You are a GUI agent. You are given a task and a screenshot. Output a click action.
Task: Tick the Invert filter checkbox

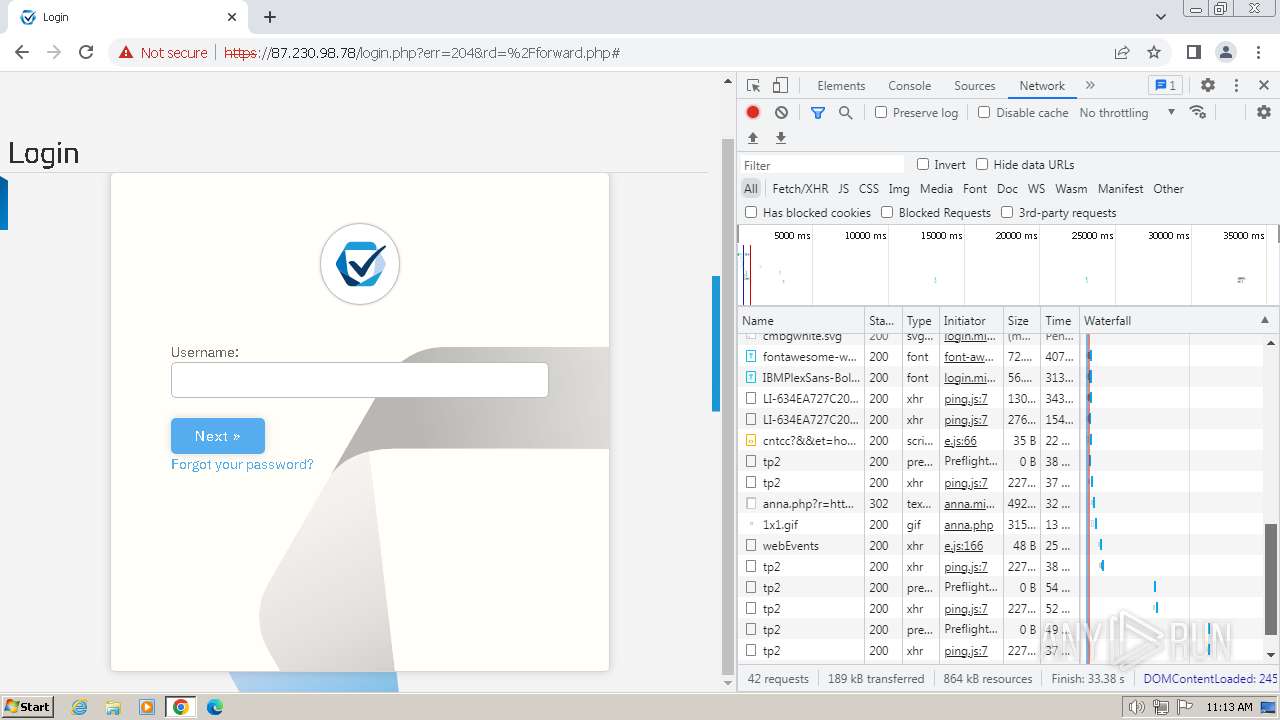pos(923,164)
